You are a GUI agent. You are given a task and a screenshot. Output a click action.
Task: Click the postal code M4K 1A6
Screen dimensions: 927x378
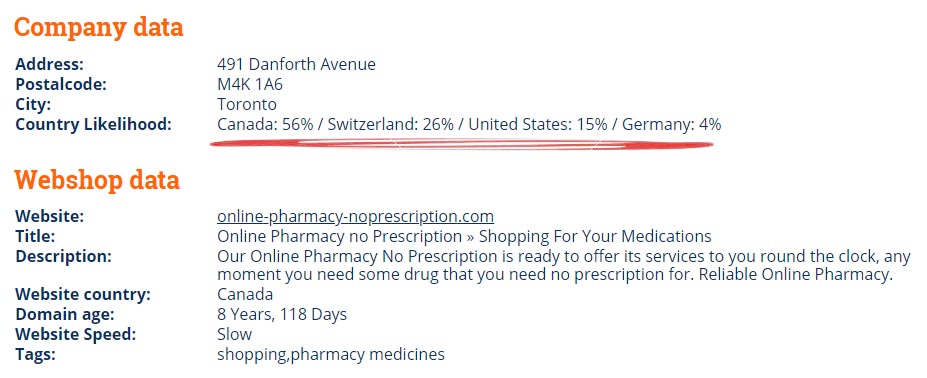(250, 84)
